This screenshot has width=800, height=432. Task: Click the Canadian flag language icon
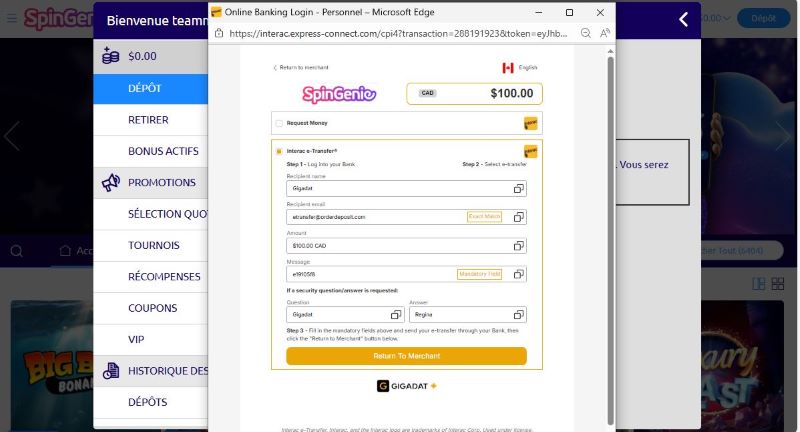[508, 68]
